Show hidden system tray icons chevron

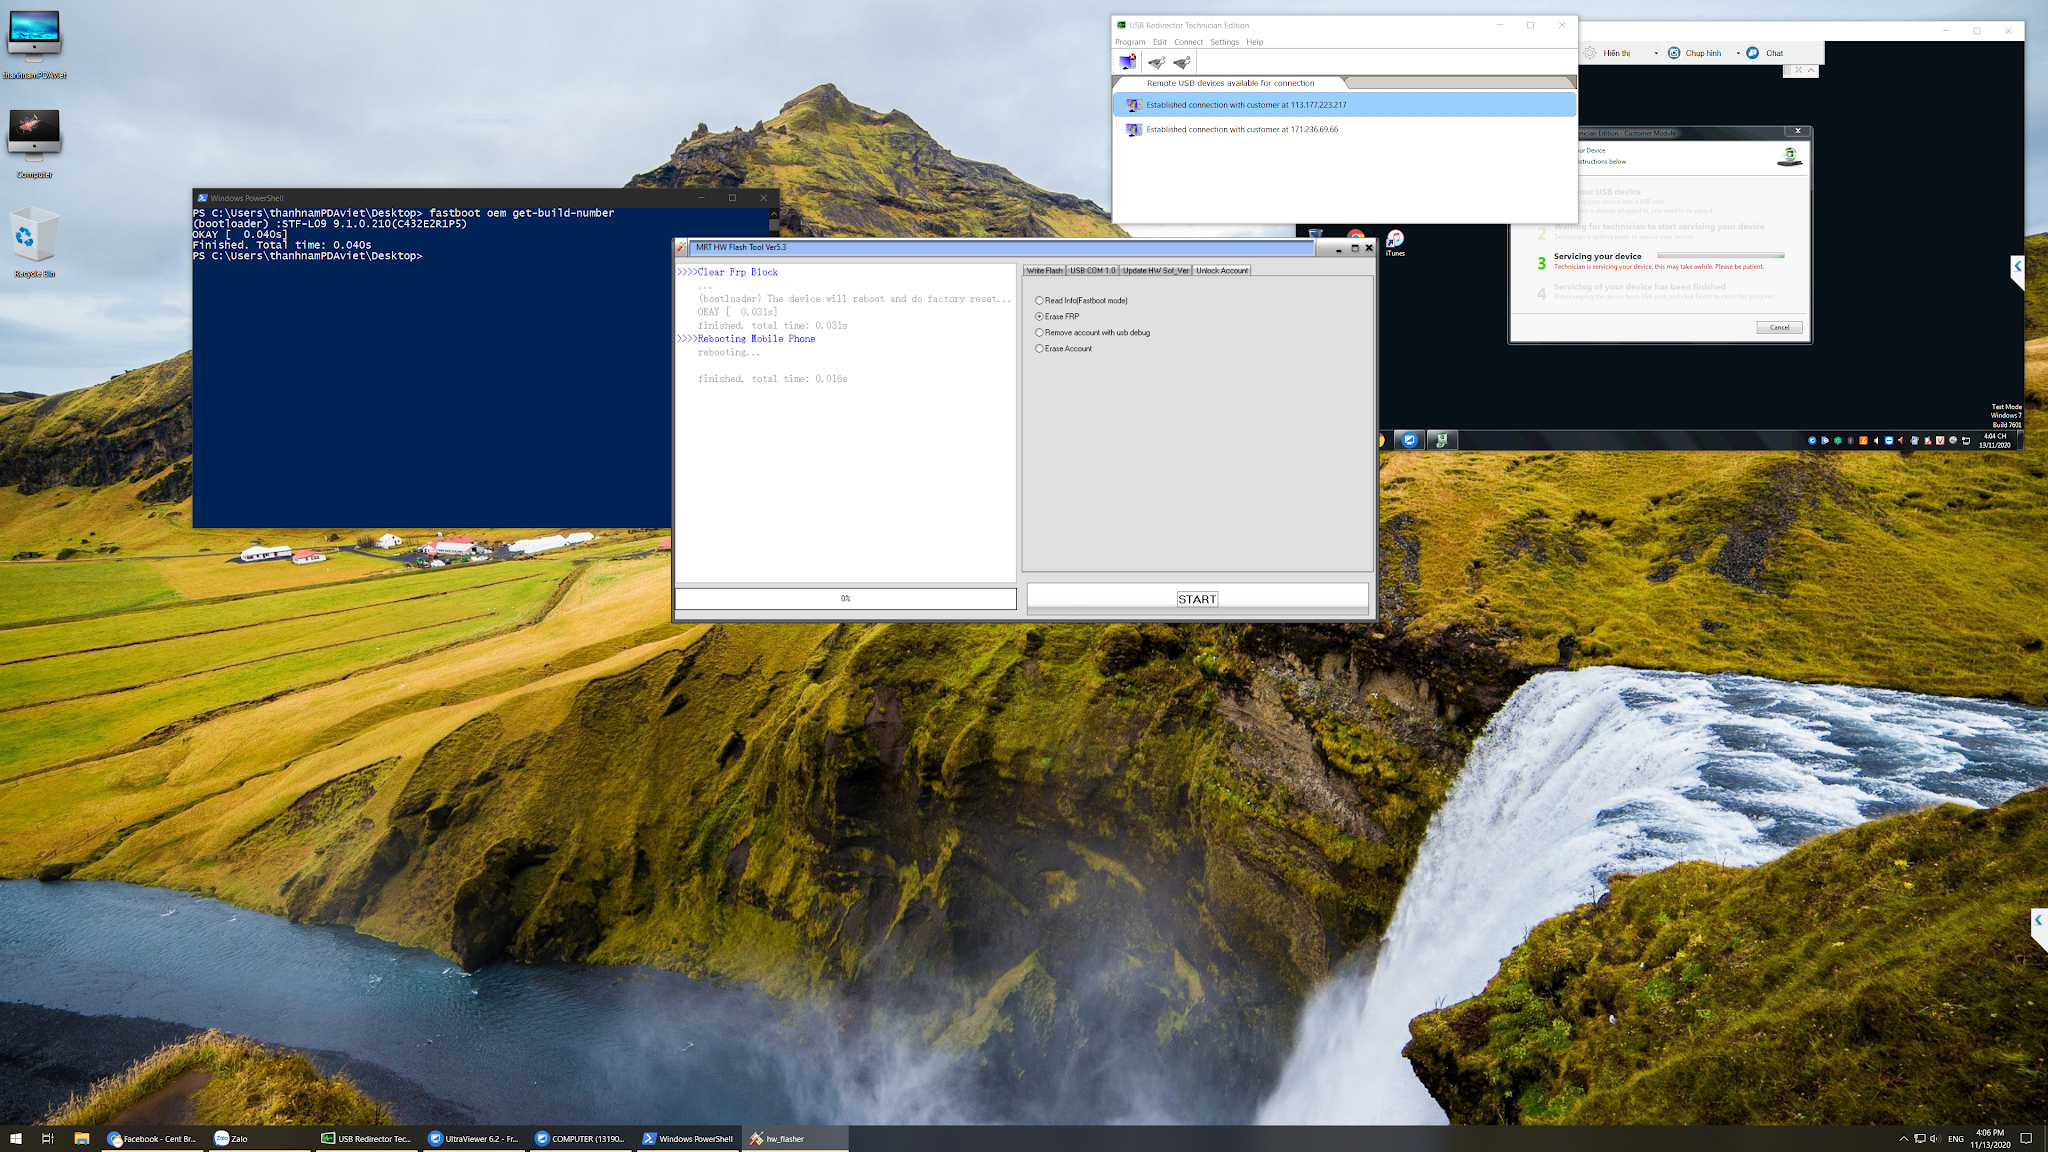point(1903,1138)
